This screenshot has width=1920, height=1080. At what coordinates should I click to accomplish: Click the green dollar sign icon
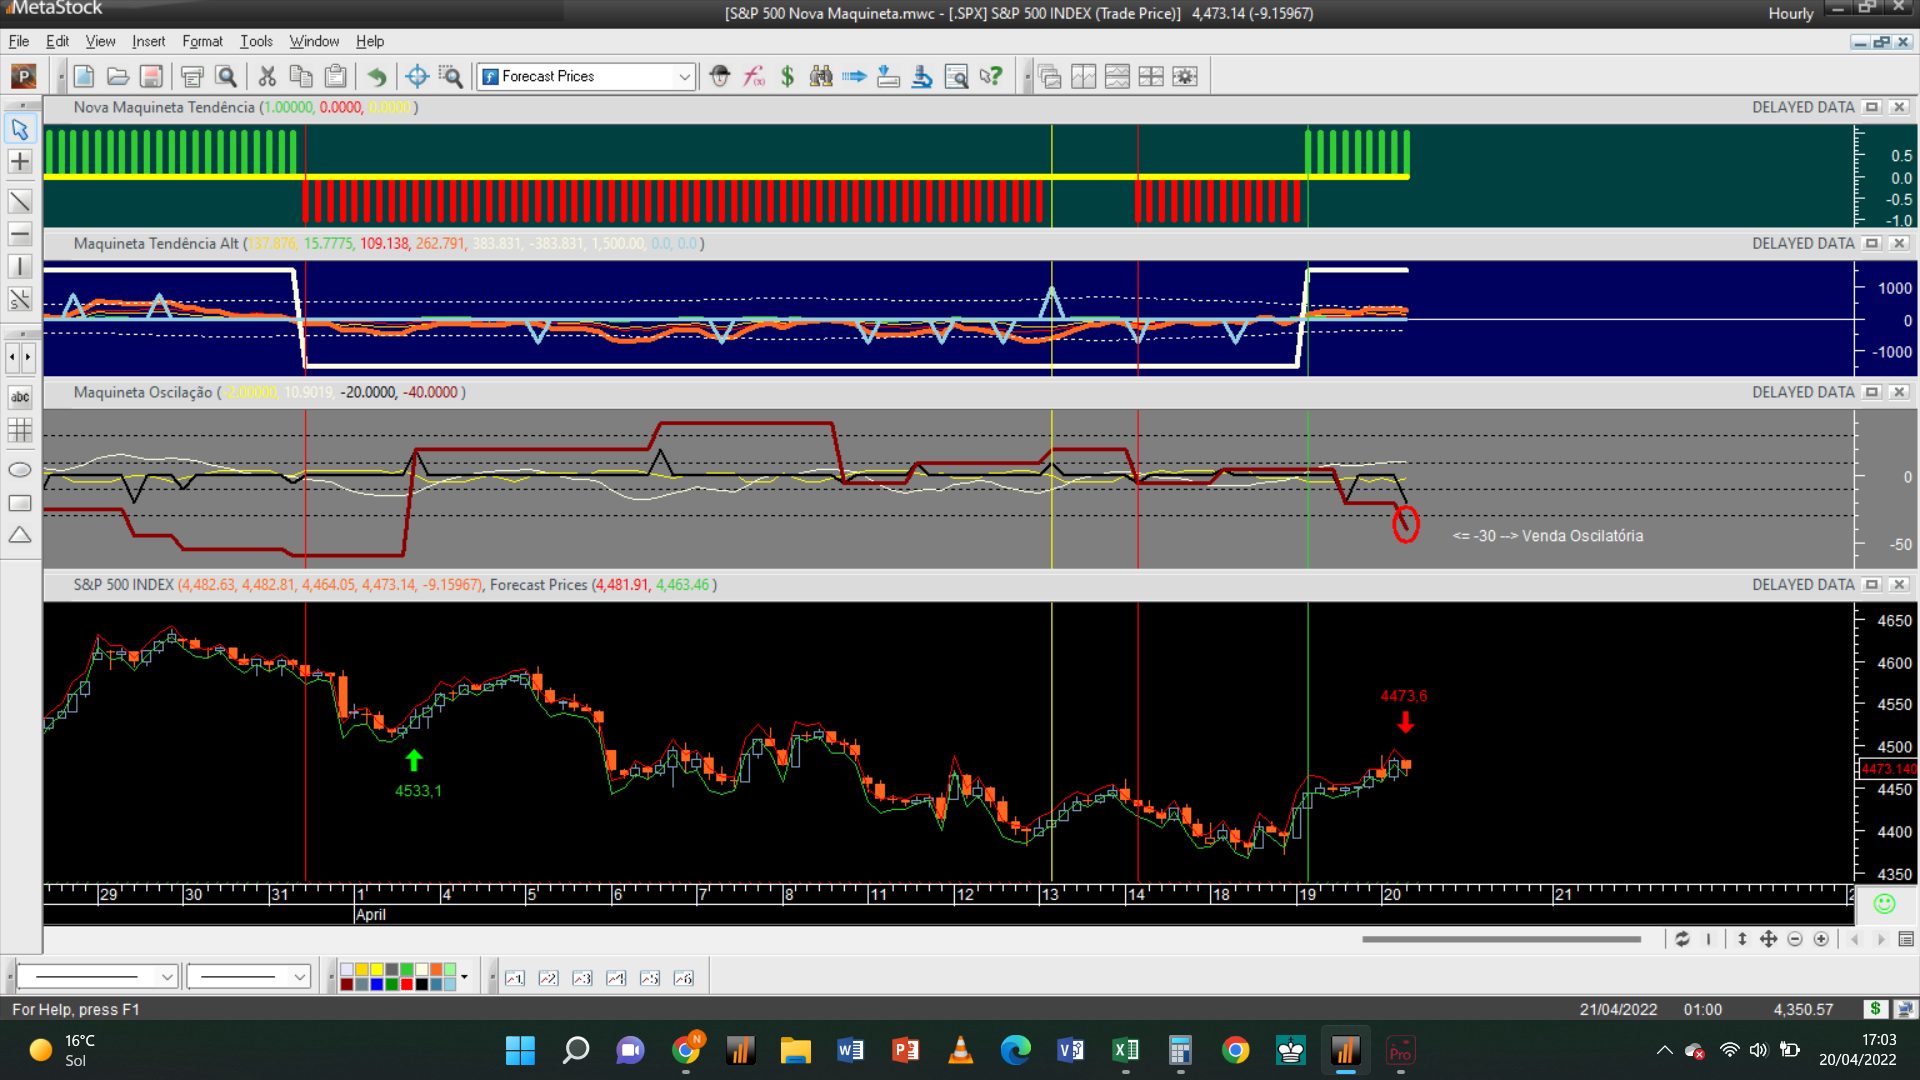coord(787,76)
